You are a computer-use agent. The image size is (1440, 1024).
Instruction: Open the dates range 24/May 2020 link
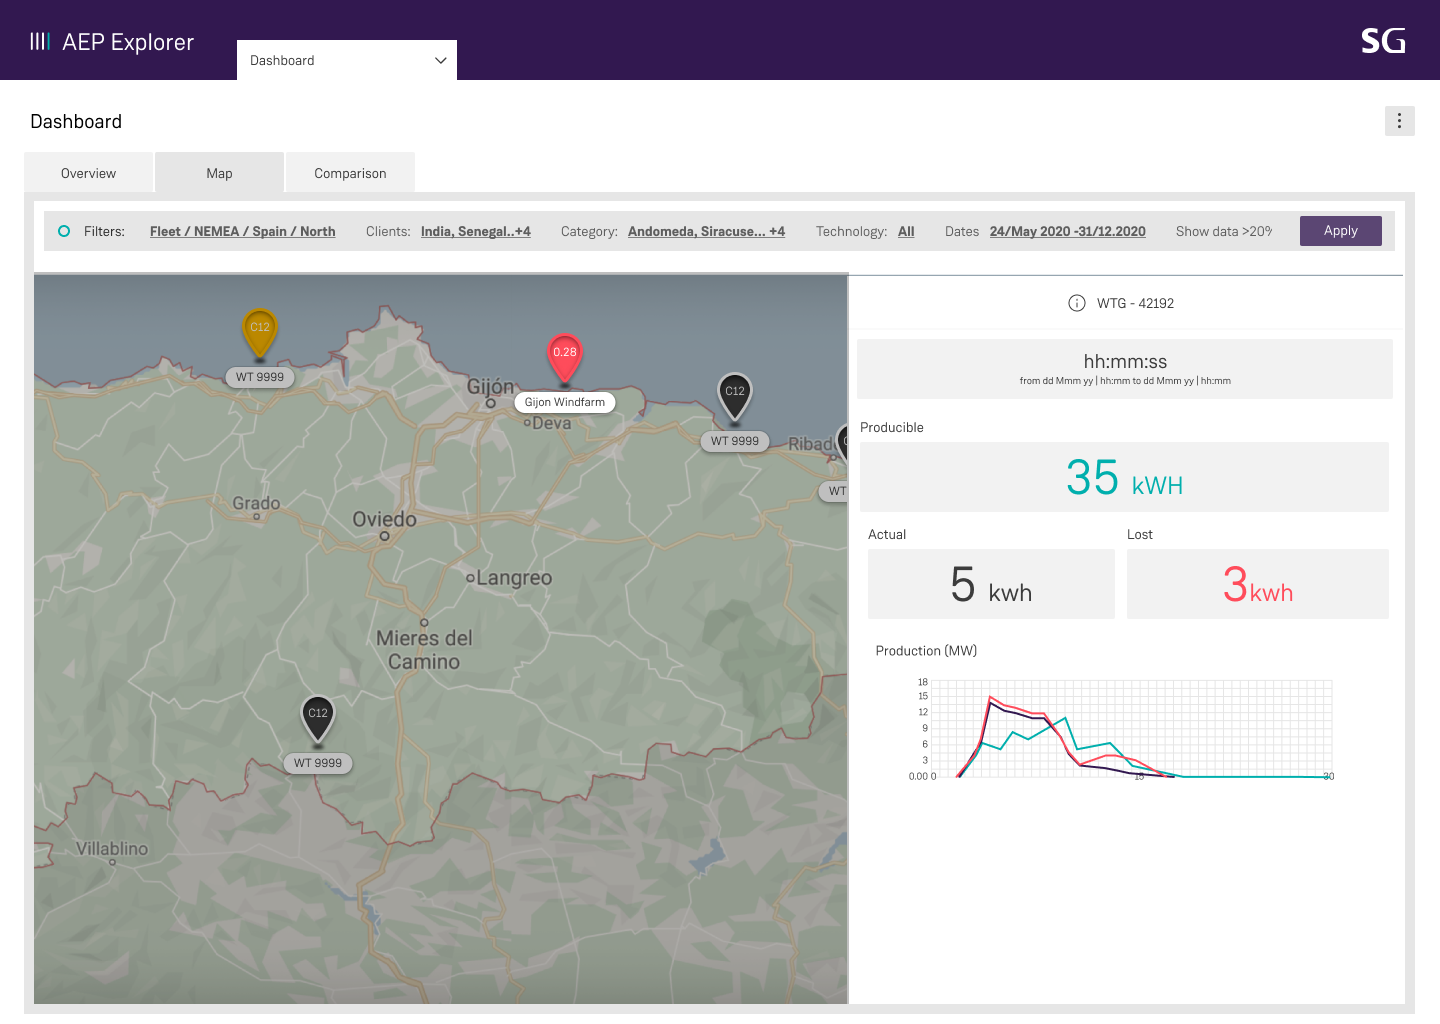coord(1068,231)
